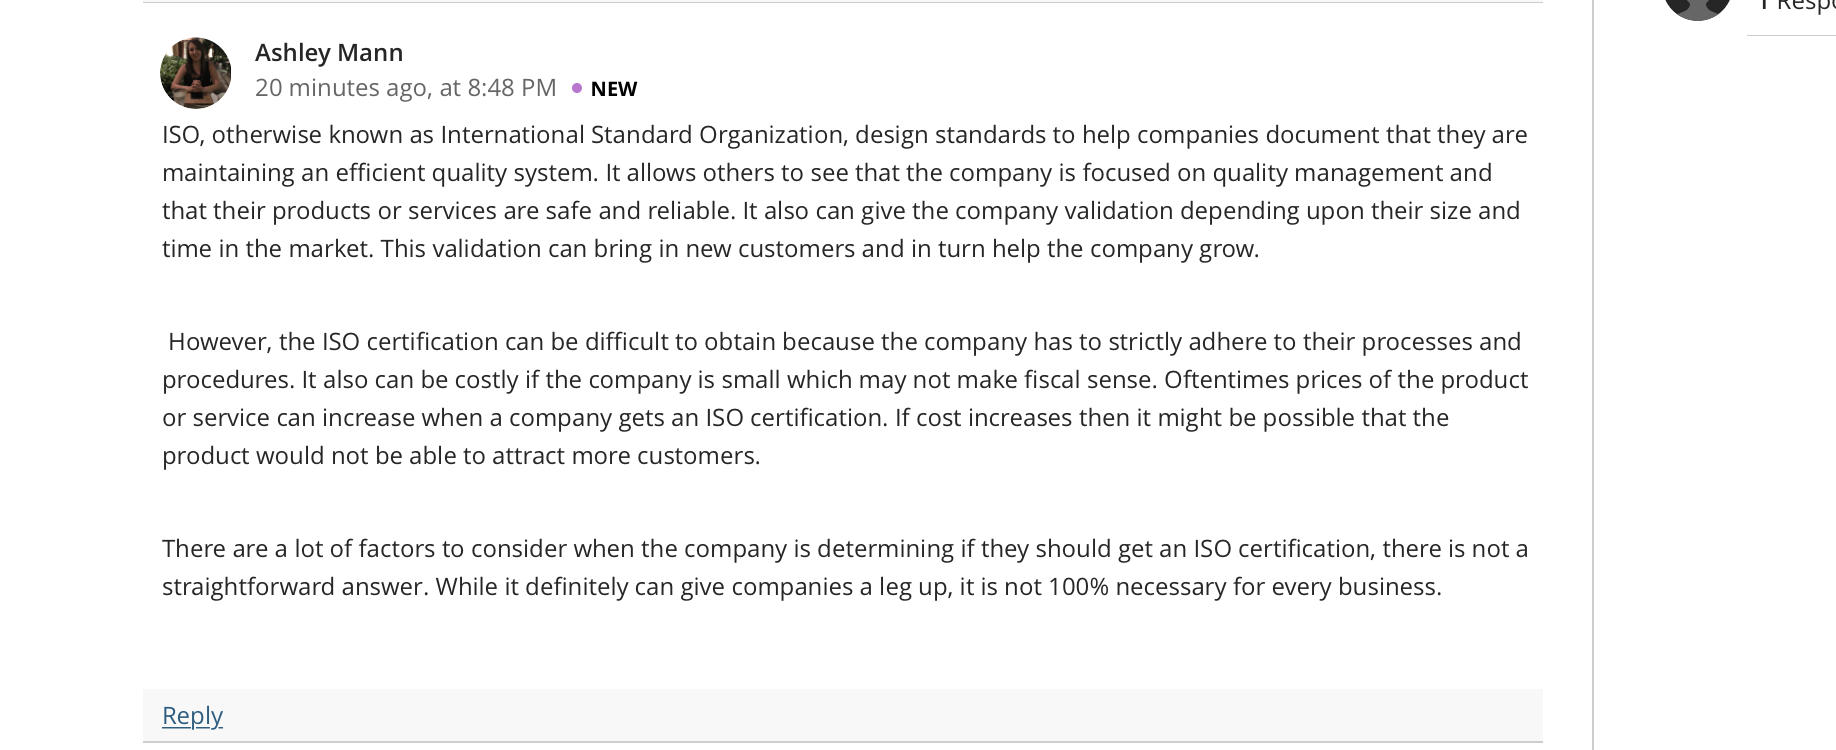Screen dimensions: 1836x750
Task: Click the paragraph starting with However
Action: (845, 398)
